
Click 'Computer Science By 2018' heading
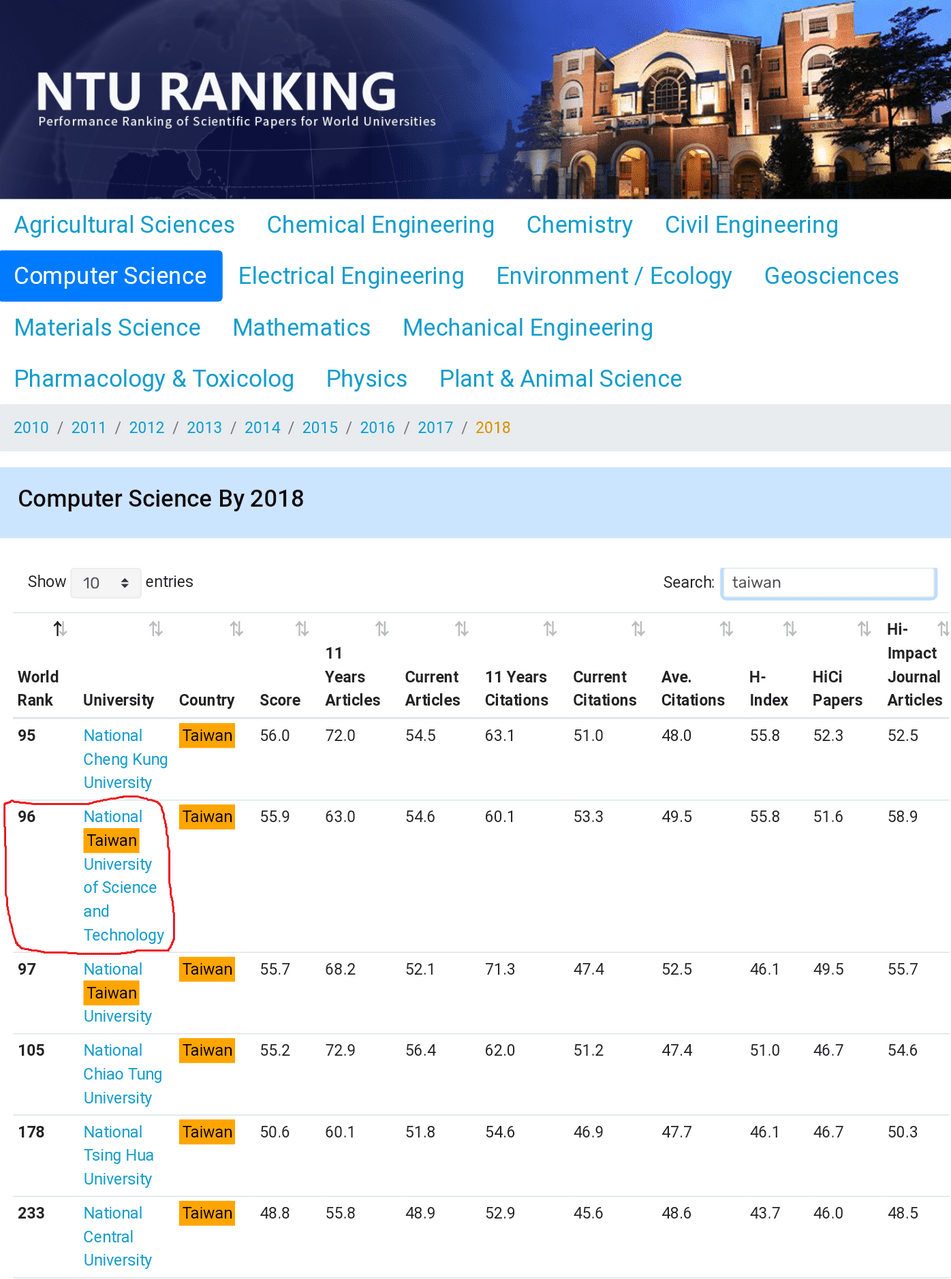point(161,498)
